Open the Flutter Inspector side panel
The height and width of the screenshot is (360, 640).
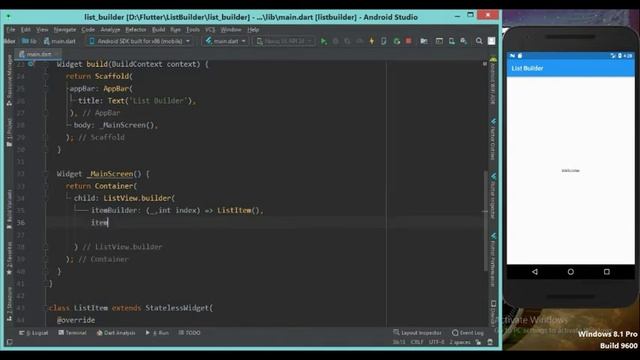[493, 196]
